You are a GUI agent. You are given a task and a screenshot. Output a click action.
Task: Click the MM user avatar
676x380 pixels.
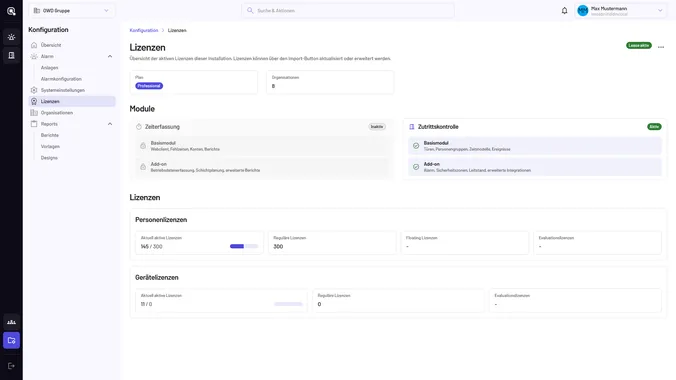[x=582, y=11]
